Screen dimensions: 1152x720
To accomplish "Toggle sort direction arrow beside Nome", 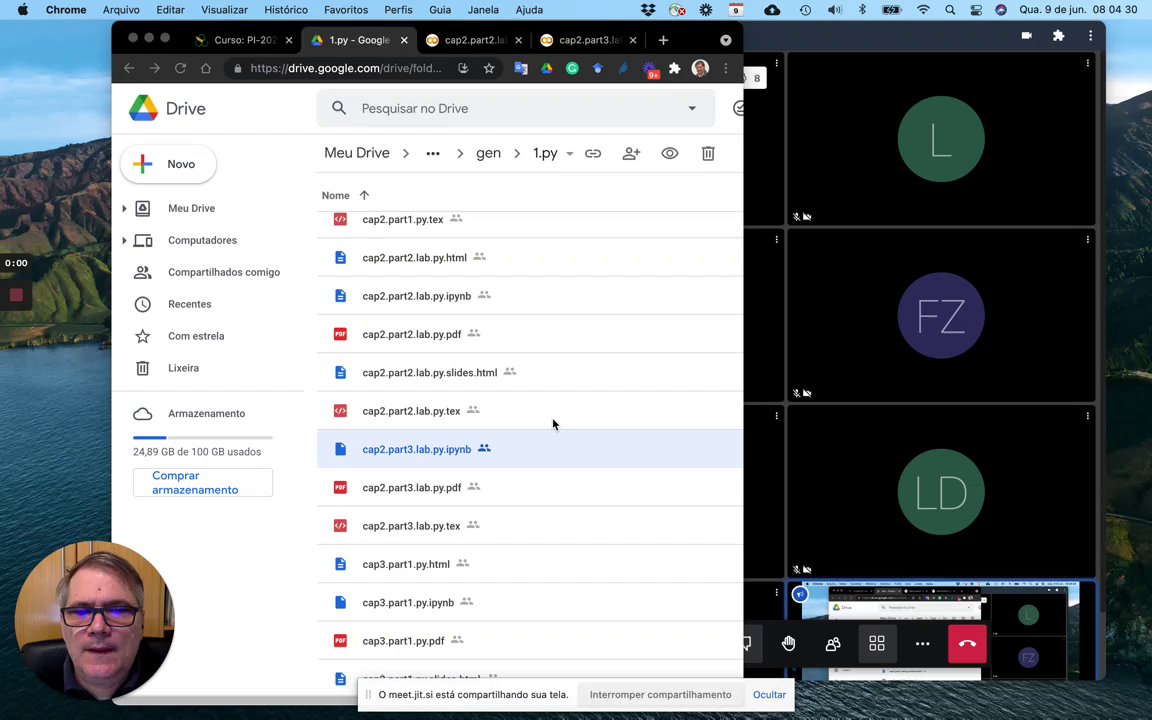I will coord(364,195).
